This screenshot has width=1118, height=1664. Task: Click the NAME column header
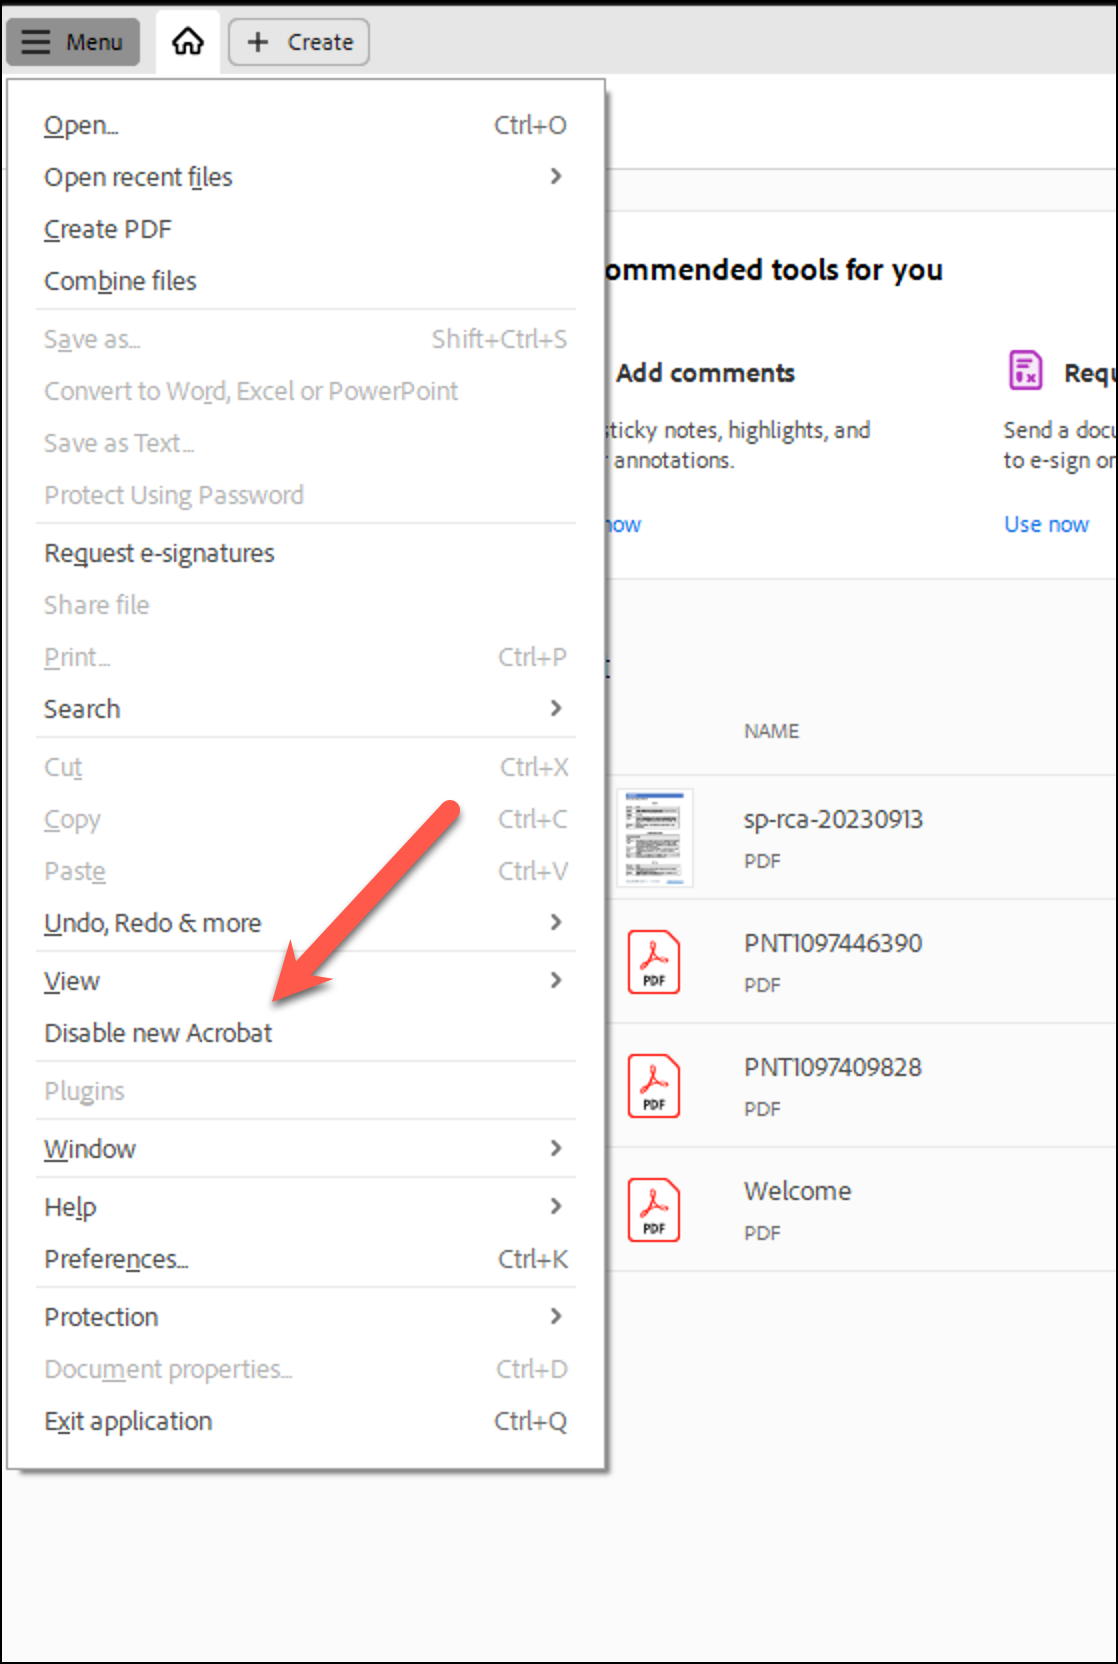771,731
